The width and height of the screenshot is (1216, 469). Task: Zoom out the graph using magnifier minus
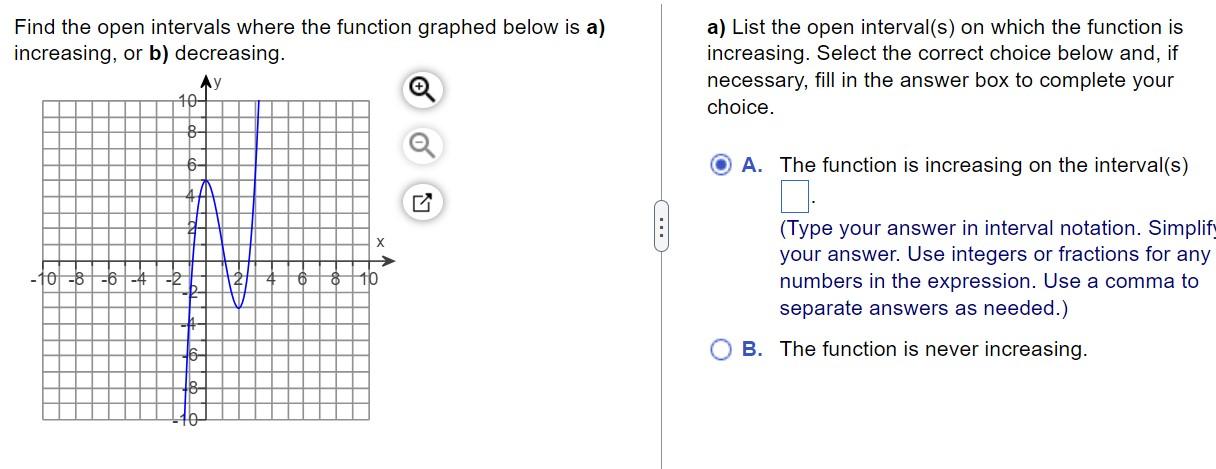[421, 147]
